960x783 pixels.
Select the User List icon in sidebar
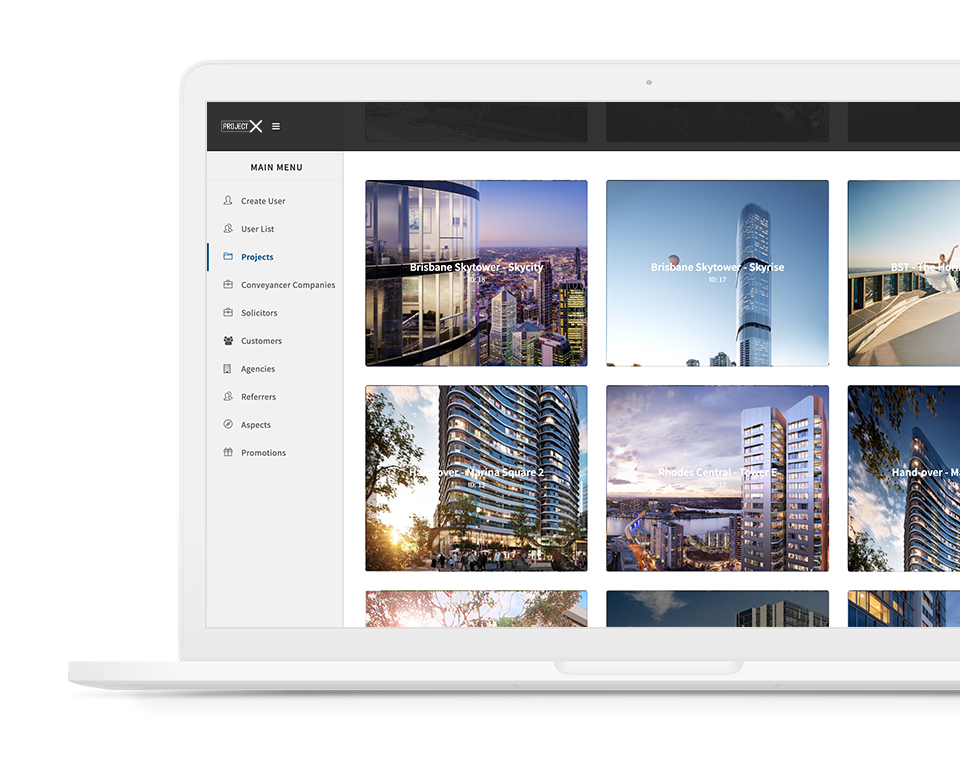point(228,229)
